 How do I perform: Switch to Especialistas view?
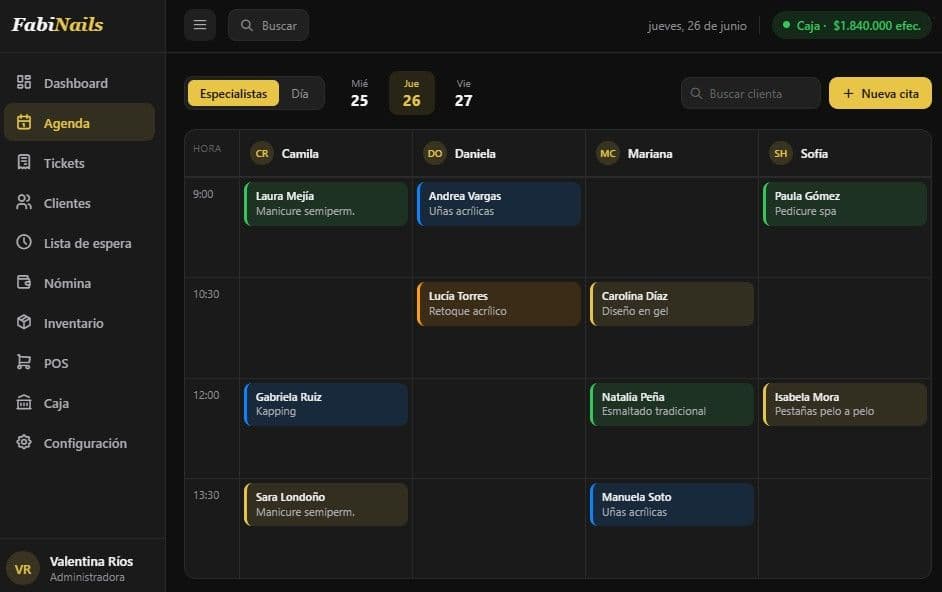pyautogui.click(x=233, y=94)
